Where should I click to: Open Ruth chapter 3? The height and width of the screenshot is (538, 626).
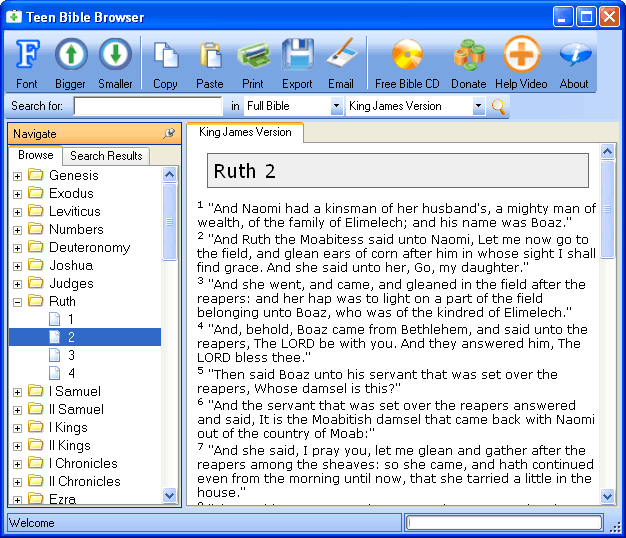pos(71,355)
